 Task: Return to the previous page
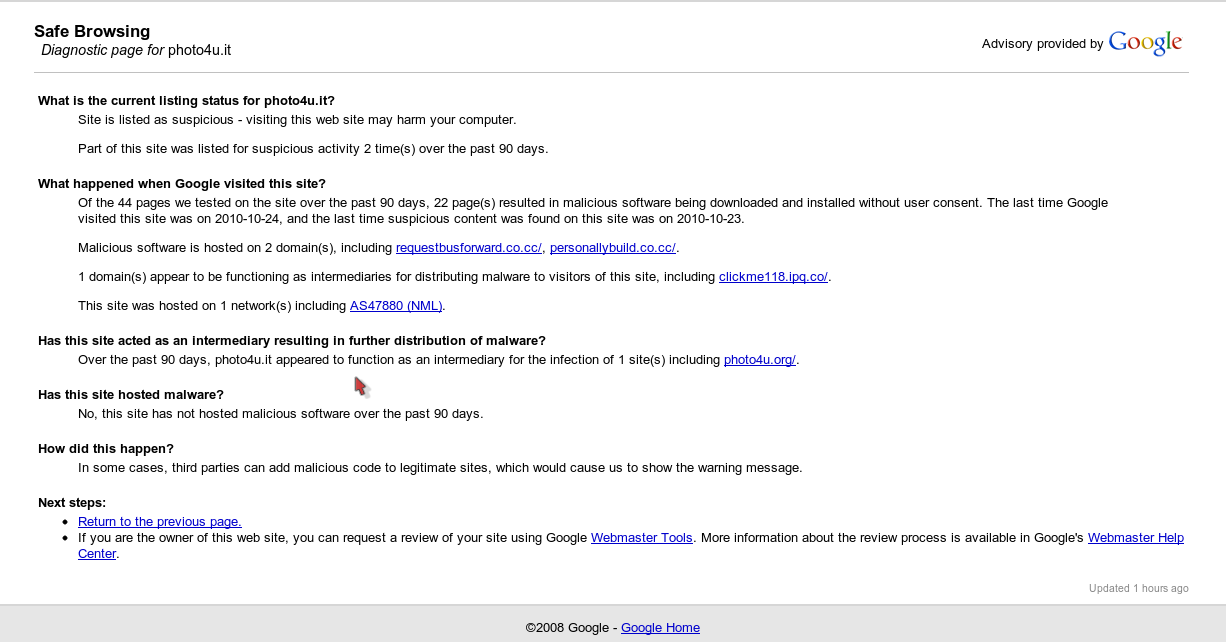coord(159,521)
